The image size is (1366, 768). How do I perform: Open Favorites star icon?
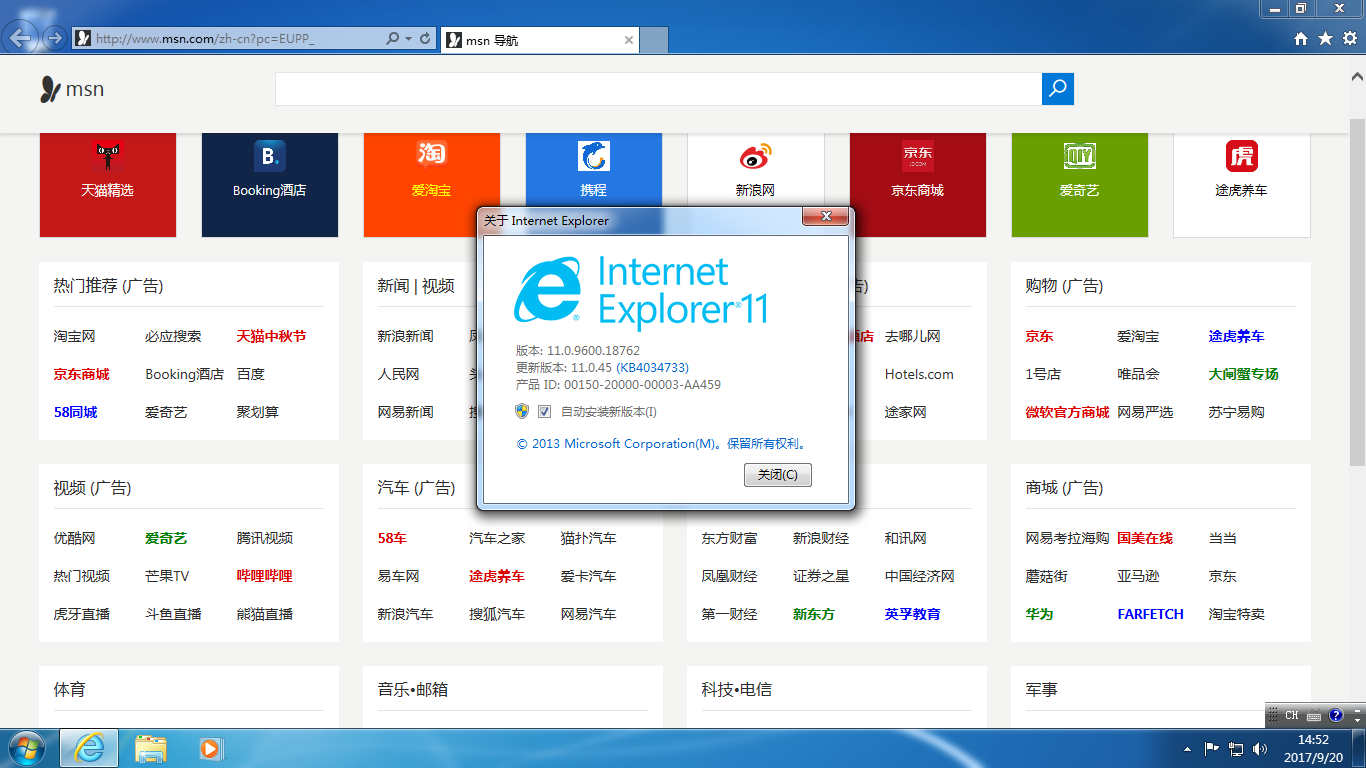click(1325, 39)
